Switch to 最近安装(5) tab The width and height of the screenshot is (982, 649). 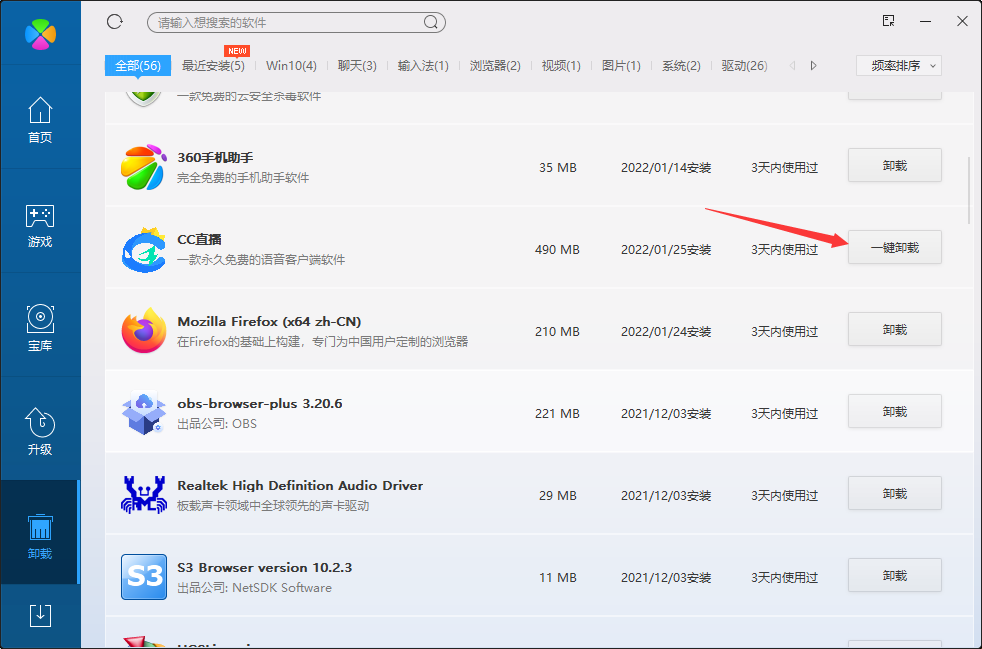(x=213, y=66)
